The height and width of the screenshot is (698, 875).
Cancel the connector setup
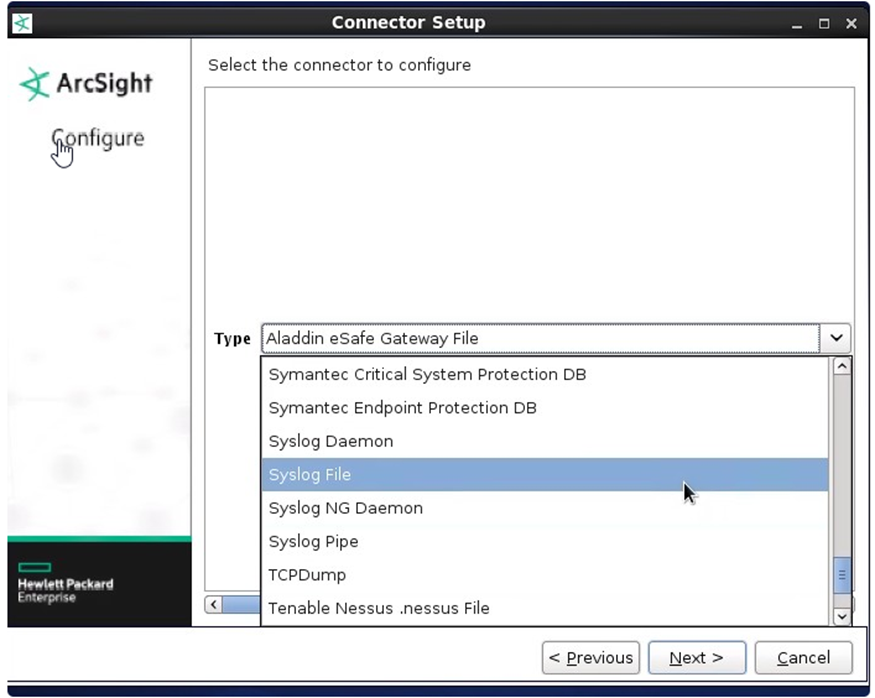click(x=803, y=657)
